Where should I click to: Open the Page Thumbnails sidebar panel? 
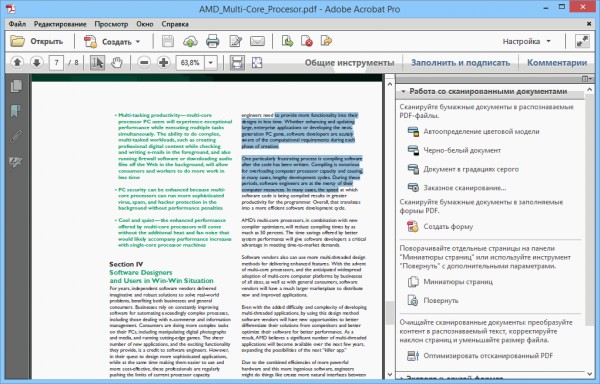pyautogui.click(x=16, y=86)
